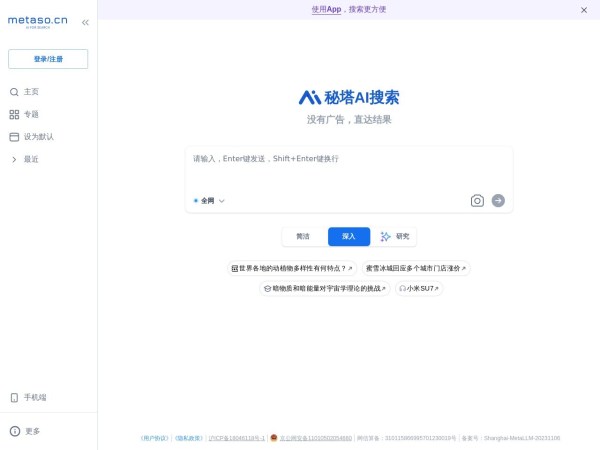Expand 更多 more options menu
This screenshot has height=450, width=600.
[32, 431]
